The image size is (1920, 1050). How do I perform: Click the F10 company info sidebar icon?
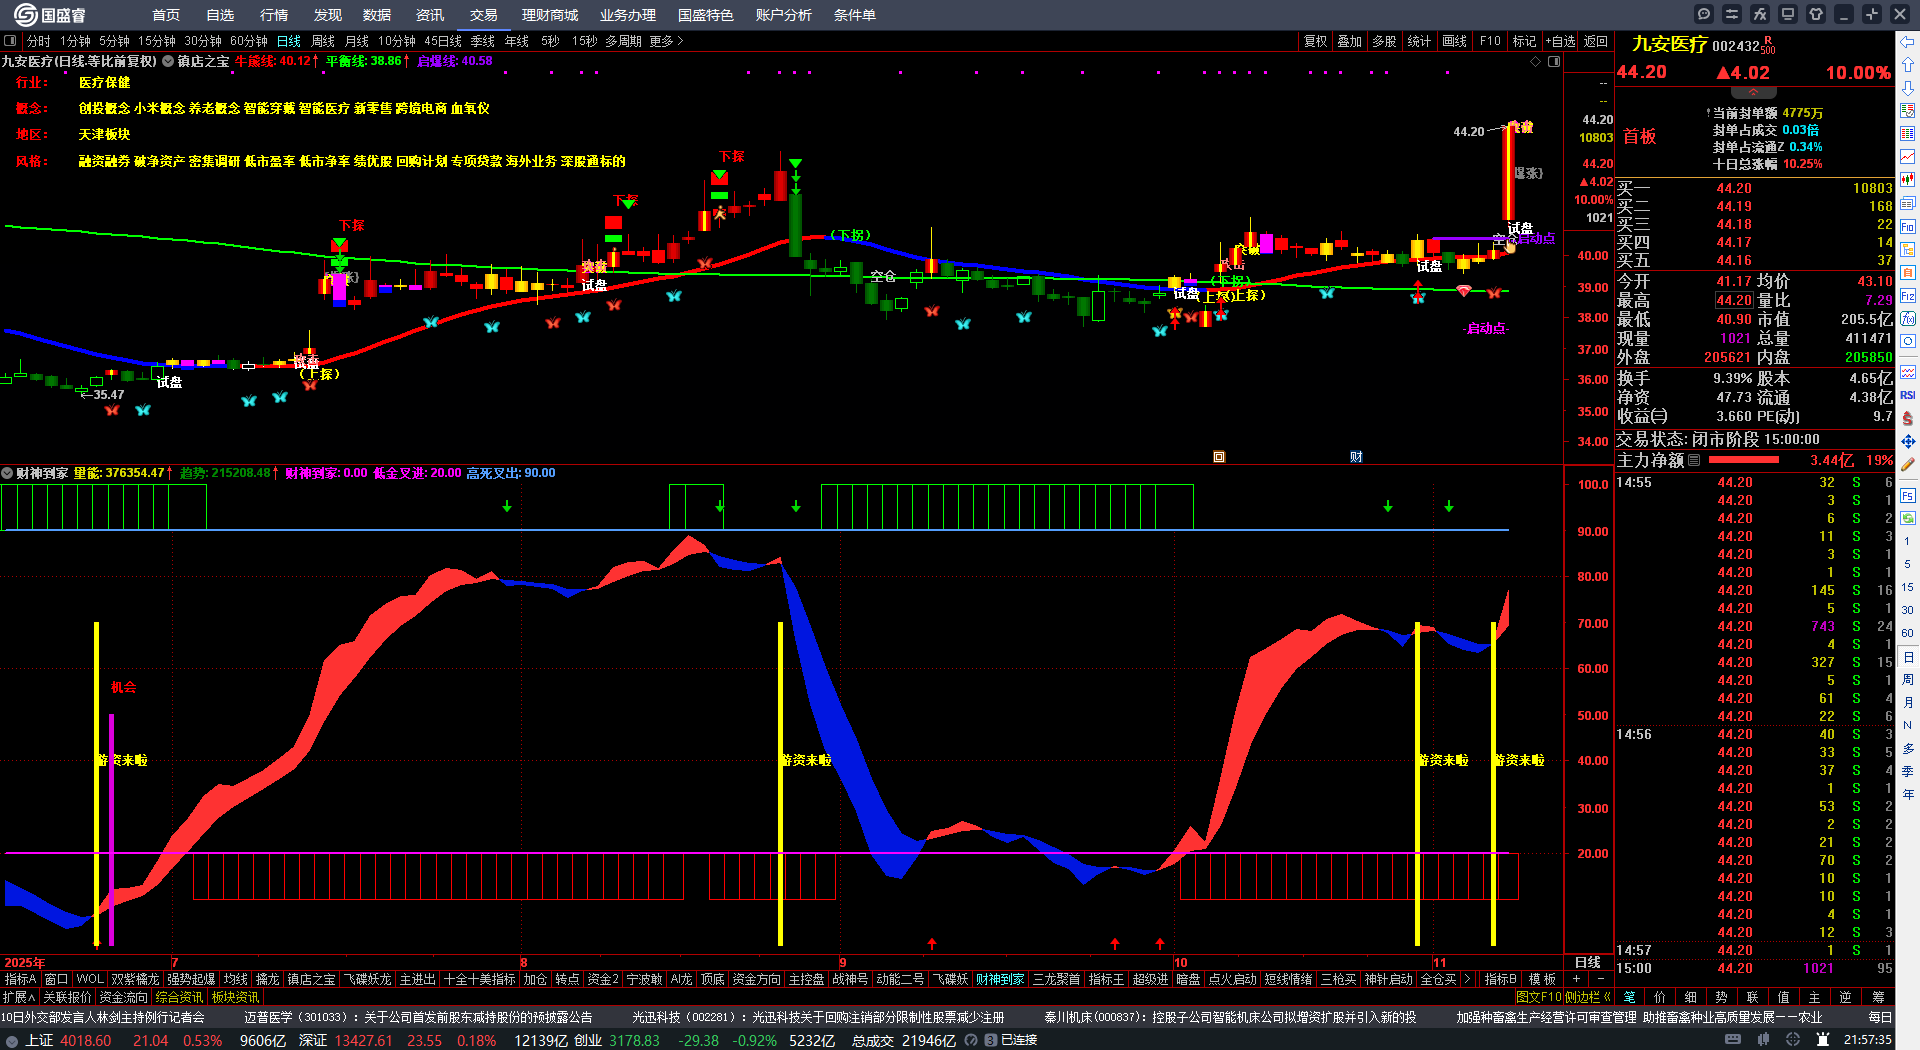point(1908,227)
